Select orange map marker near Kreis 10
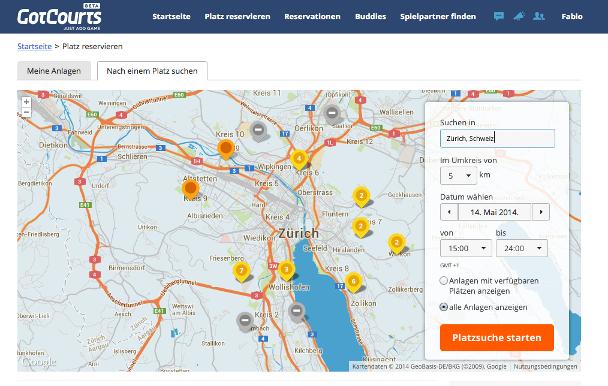This screenshot has height=386, width=608. click(x=226, y=149)
